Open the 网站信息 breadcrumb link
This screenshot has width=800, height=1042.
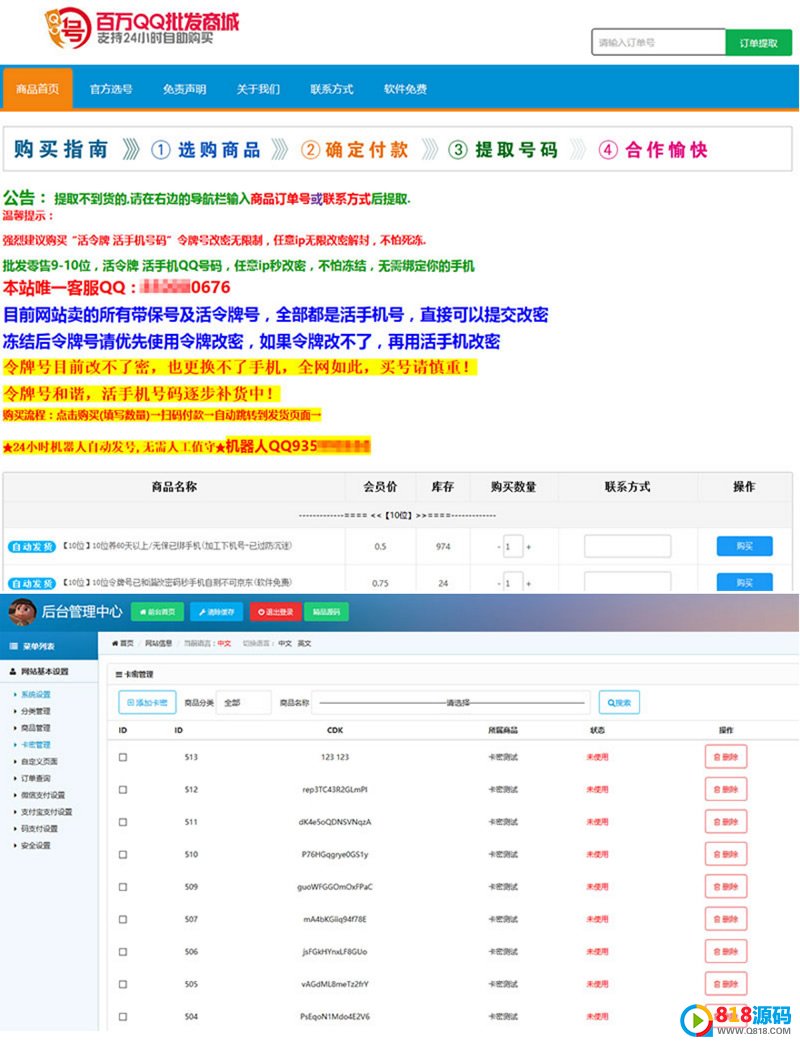(x=159, y=643)
